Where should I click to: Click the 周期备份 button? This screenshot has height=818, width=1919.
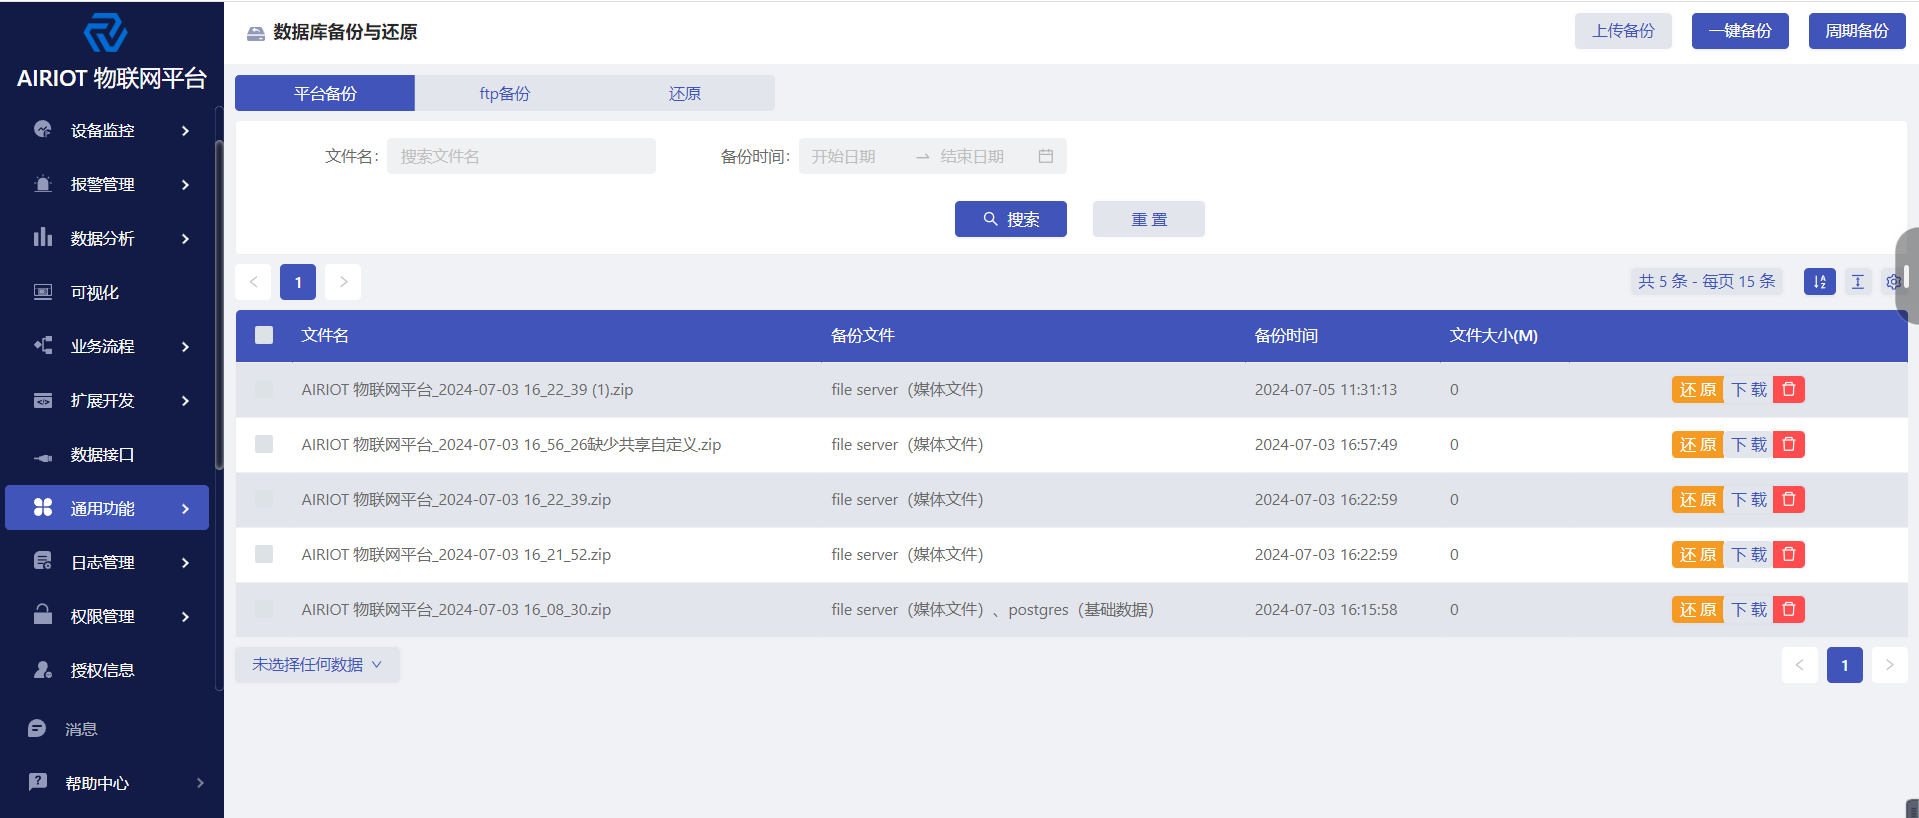click(x=1857, y=31)
